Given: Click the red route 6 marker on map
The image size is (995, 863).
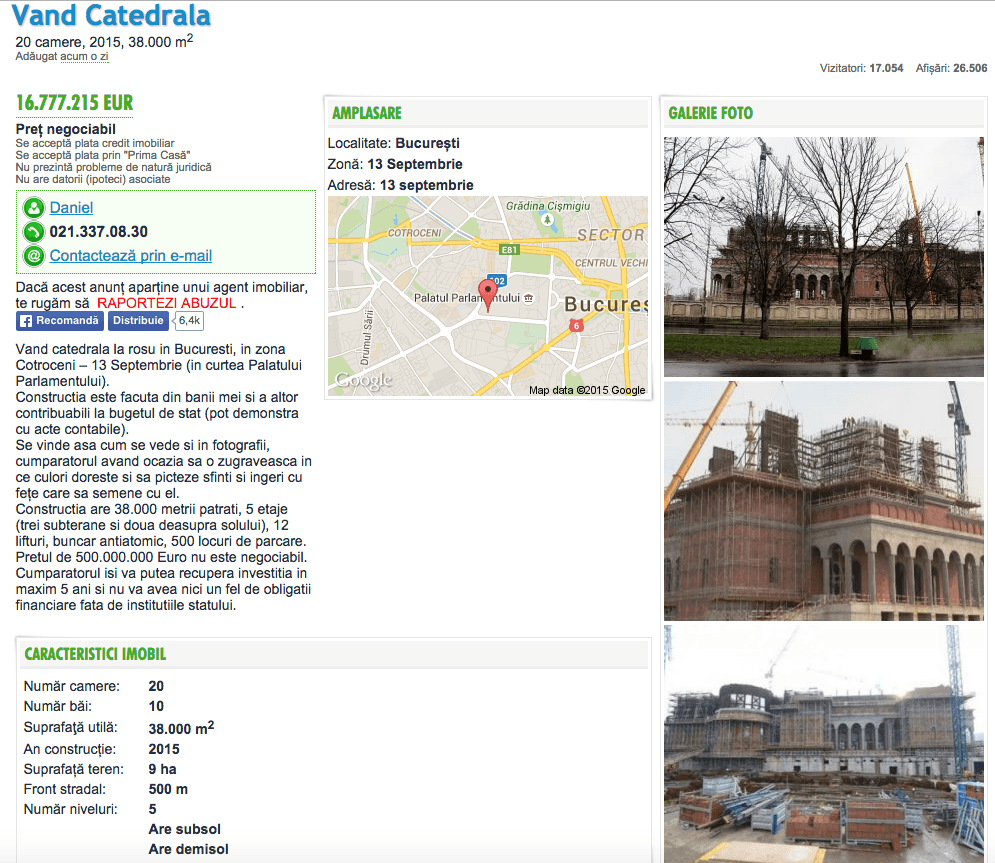Looking at the screenshot, I should (576, 326).
